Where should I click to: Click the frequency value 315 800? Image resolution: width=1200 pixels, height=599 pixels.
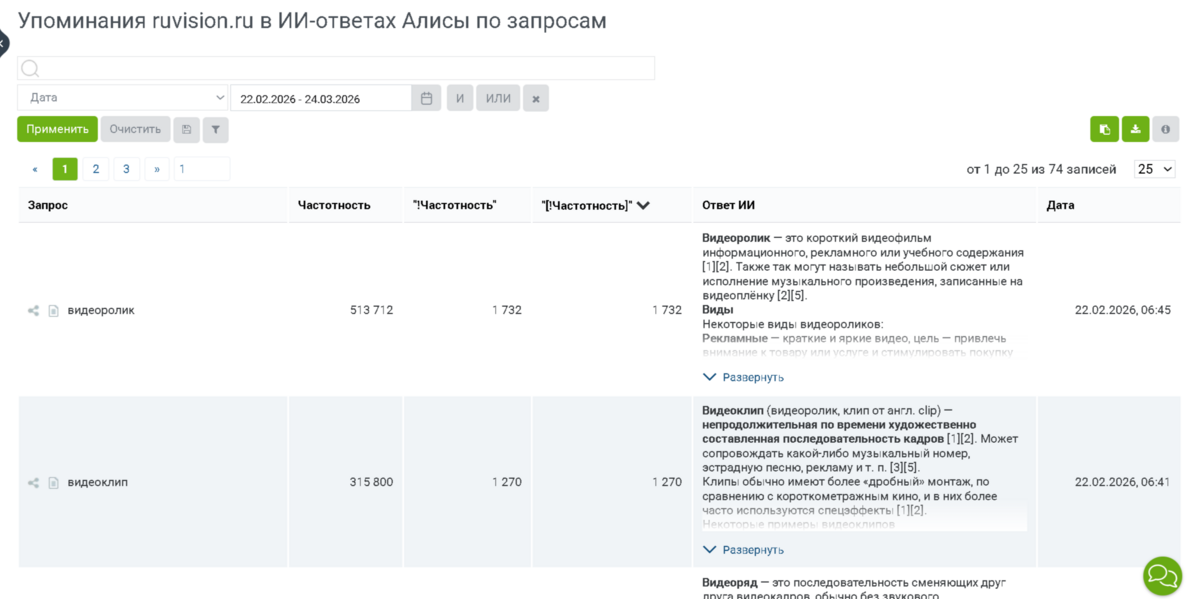[371, 482]
